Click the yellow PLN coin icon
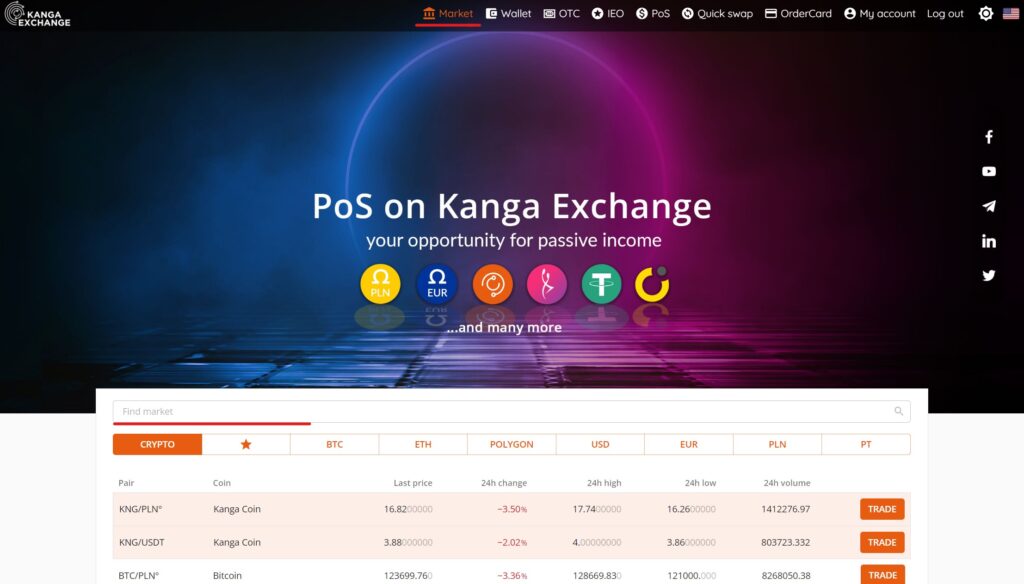Screen dimensions: 1024x584 [380, 284]
